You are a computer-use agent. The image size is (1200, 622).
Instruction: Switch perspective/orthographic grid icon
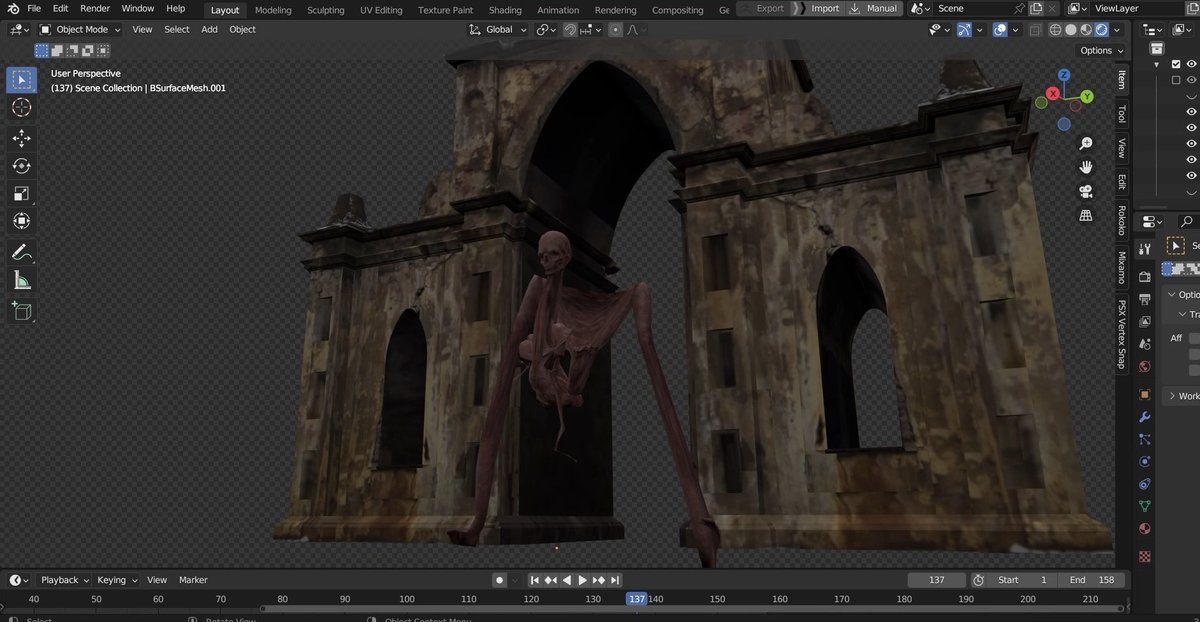[1086, 215]
